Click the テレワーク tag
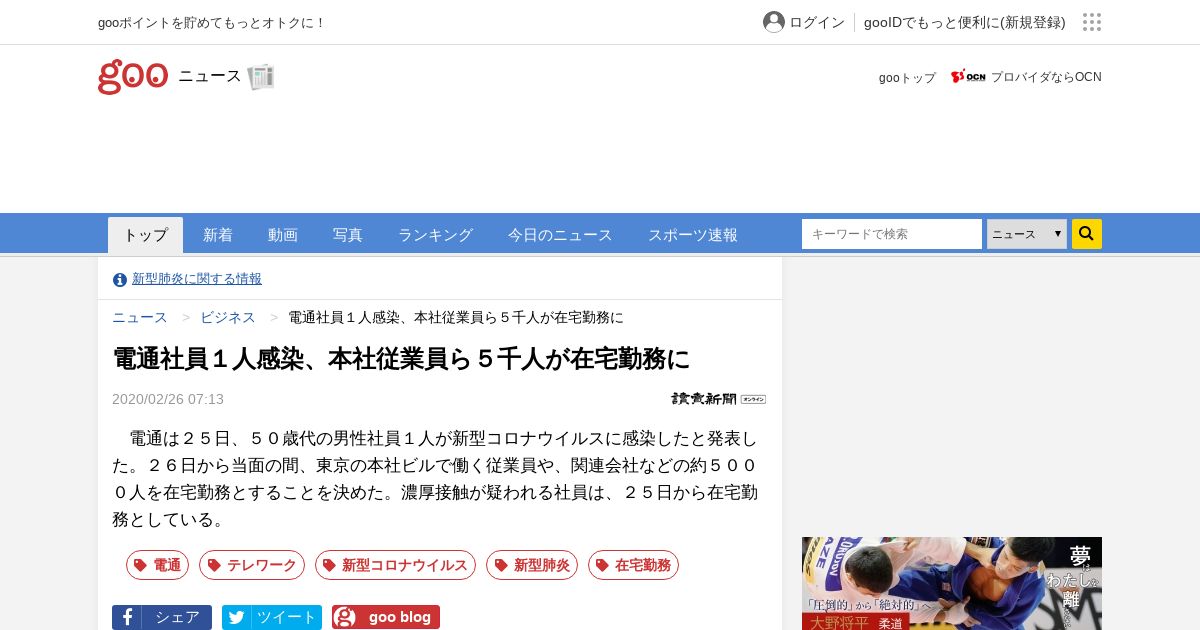The image size is (1200, 630). point(252,565)
